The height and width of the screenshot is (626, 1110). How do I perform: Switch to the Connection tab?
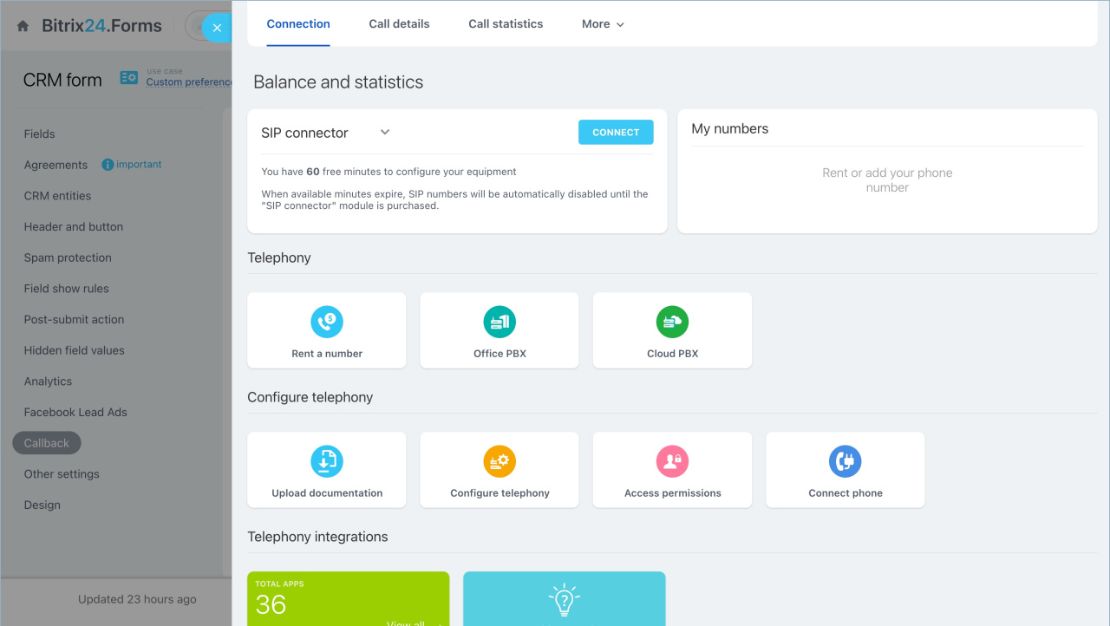pyautogui.click(x=298, y=24)
